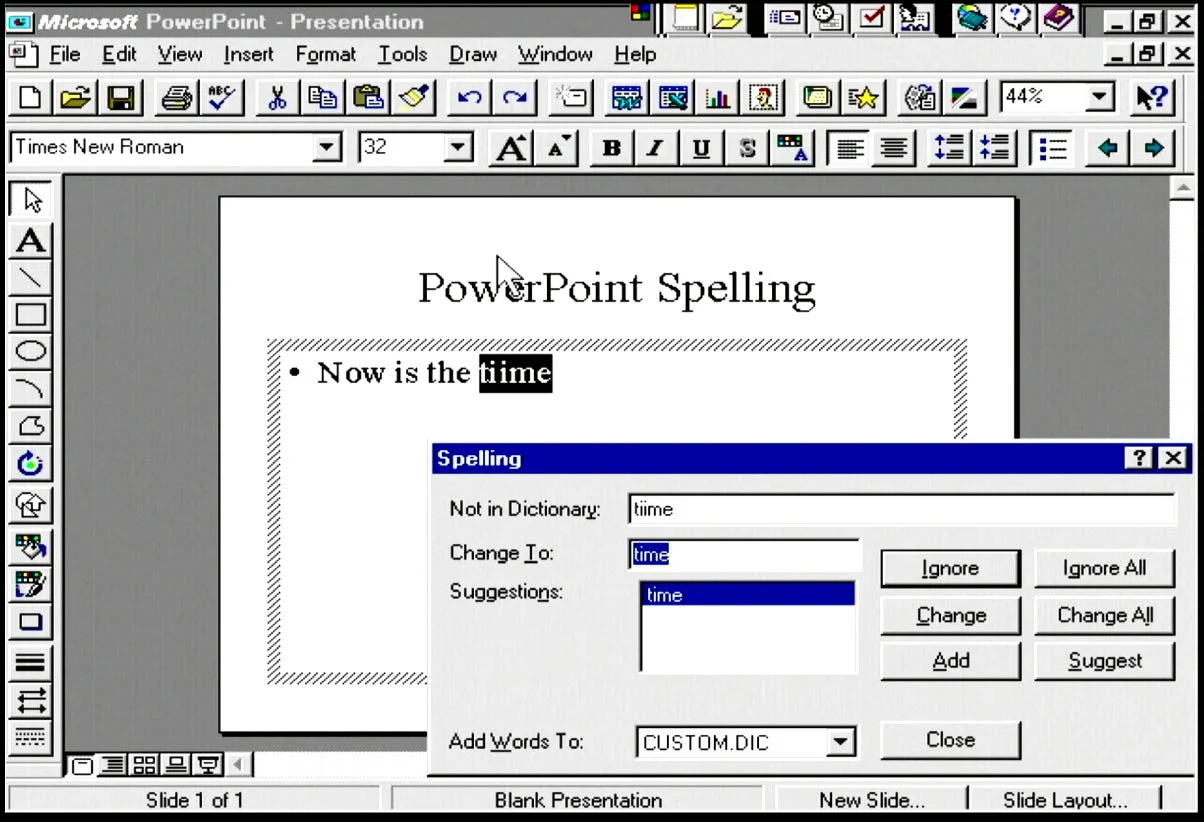
Task: Promote paragraph with left arrow icon
Action: tap(1107, 149)
